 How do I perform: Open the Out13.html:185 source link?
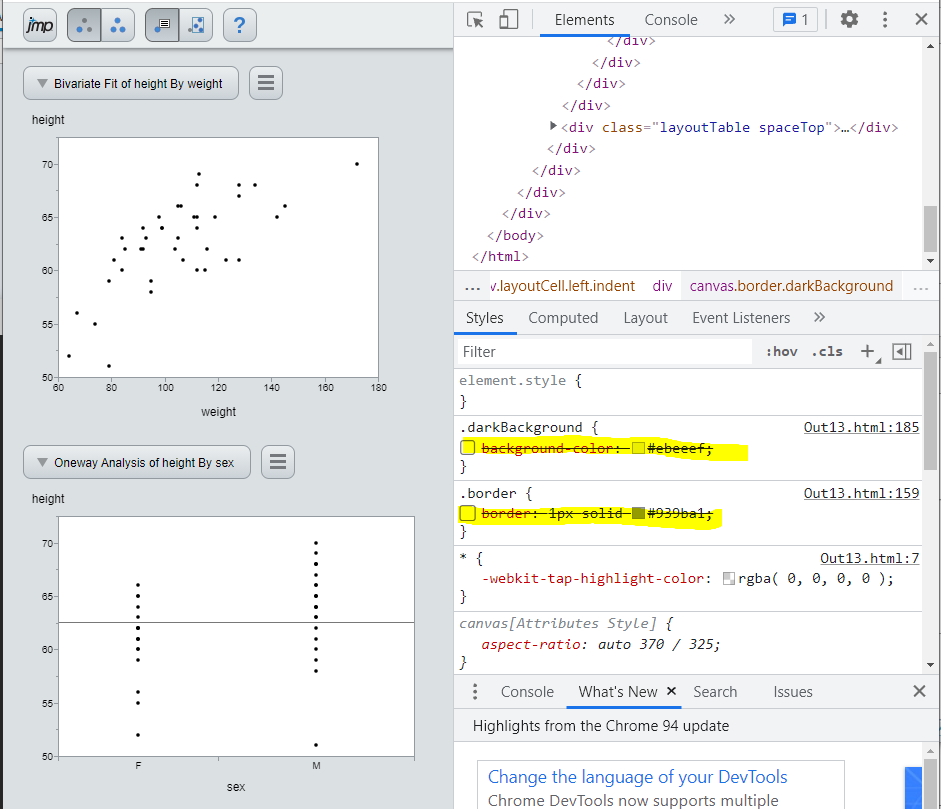tap(861, 427)
